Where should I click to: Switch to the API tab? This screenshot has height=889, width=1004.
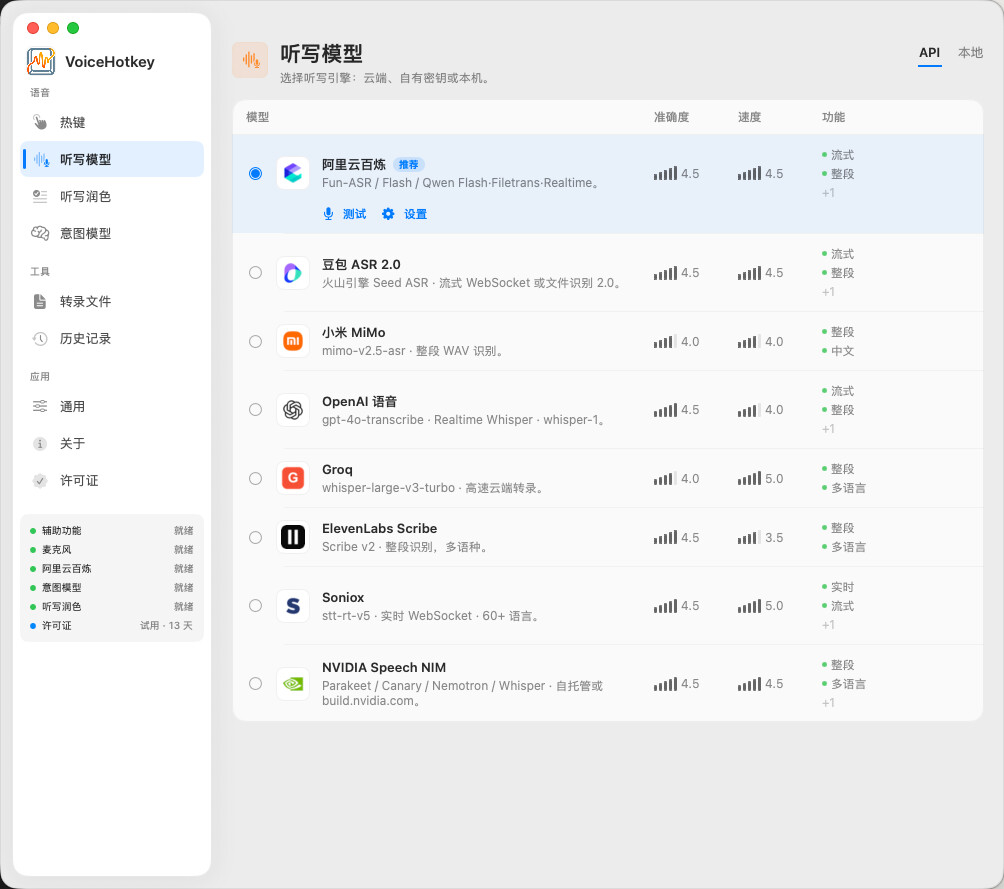pyautogui.click(x=930, y=53)
